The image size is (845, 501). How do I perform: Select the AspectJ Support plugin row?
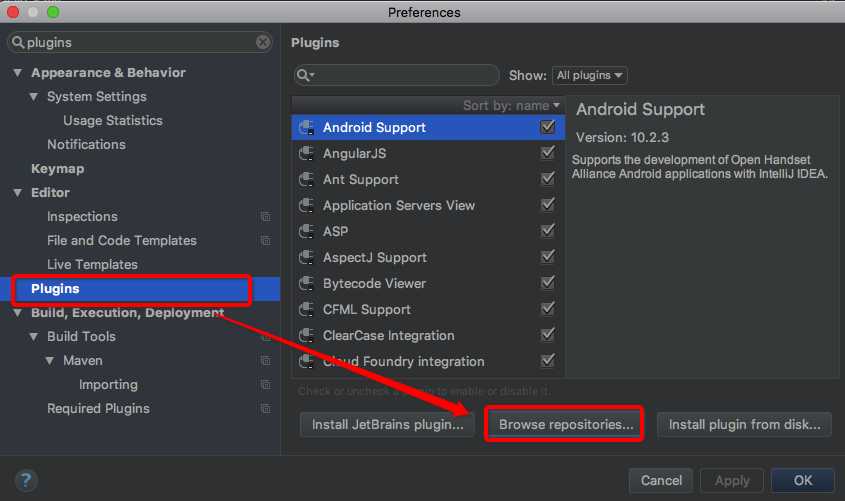click(x=428, y=258)
